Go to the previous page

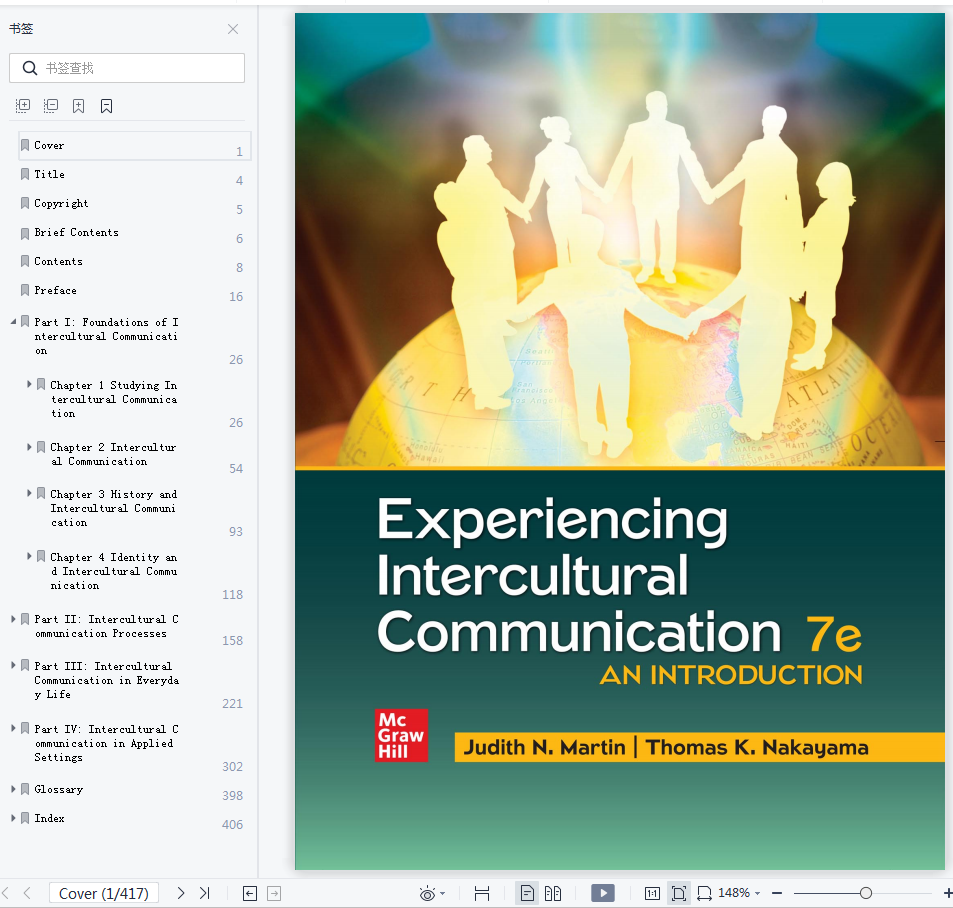[27, 893]
